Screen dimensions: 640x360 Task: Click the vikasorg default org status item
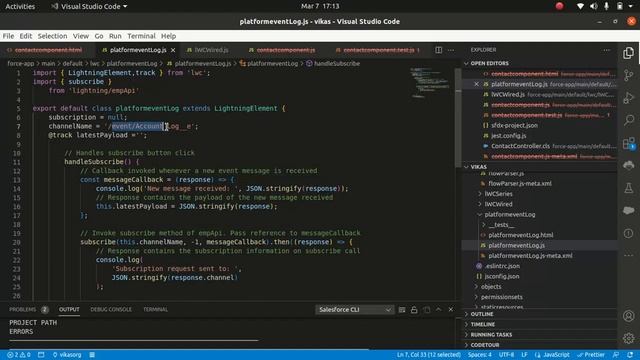pos(67,355)
